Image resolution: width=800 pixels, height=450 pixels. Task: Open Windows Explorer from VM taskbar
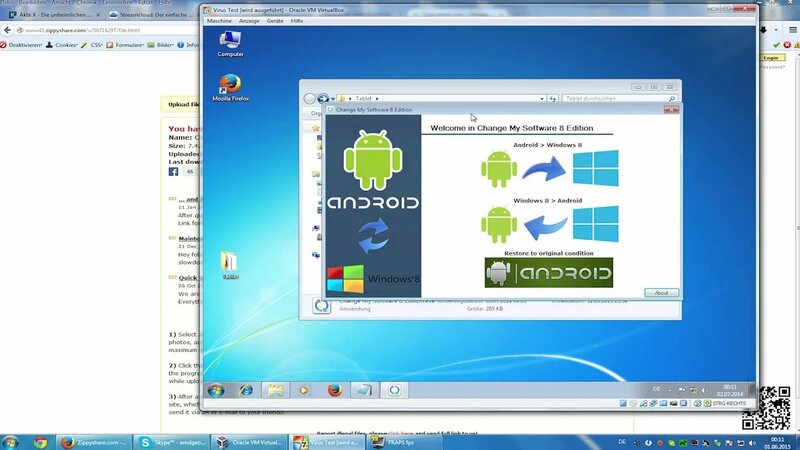tap(276, 390)
